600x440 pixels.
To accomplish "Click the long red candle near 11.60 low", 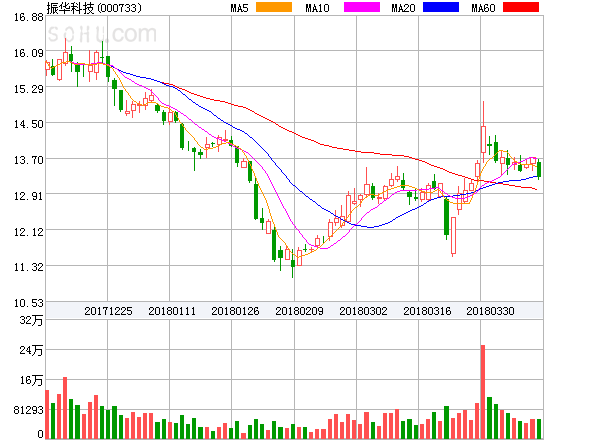I will coord(453,235).
